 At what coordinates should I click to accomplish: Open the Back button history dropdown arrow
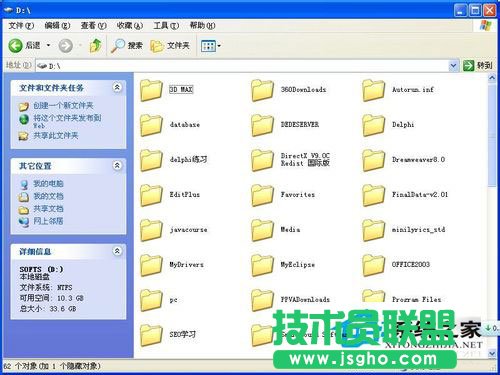[48, 45]
